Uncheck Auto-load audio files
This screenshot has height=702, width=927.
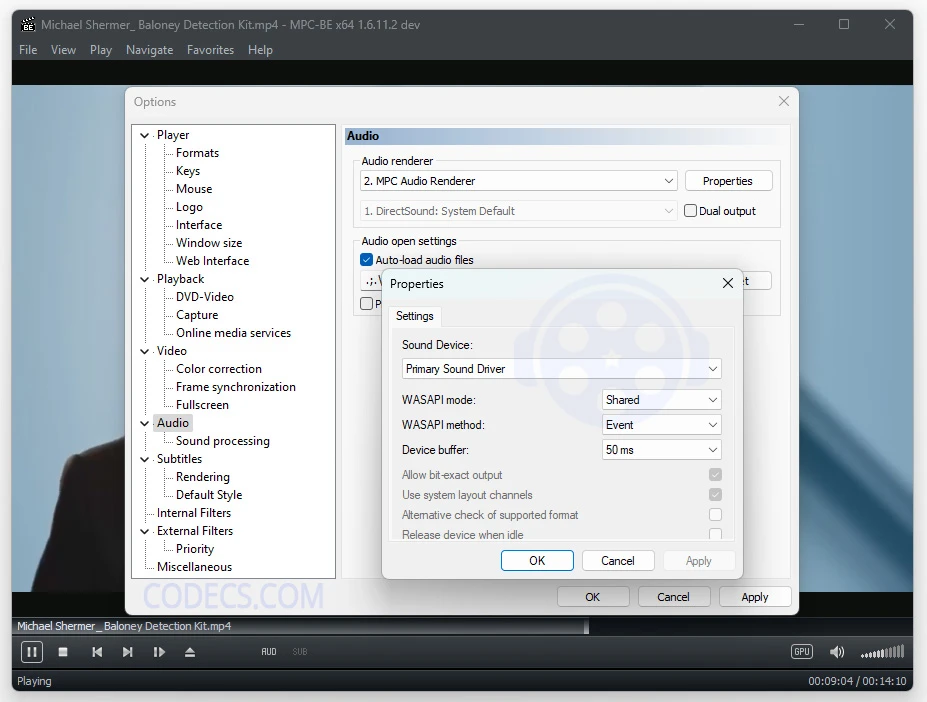pyautogui.click(x=367, y=260)
